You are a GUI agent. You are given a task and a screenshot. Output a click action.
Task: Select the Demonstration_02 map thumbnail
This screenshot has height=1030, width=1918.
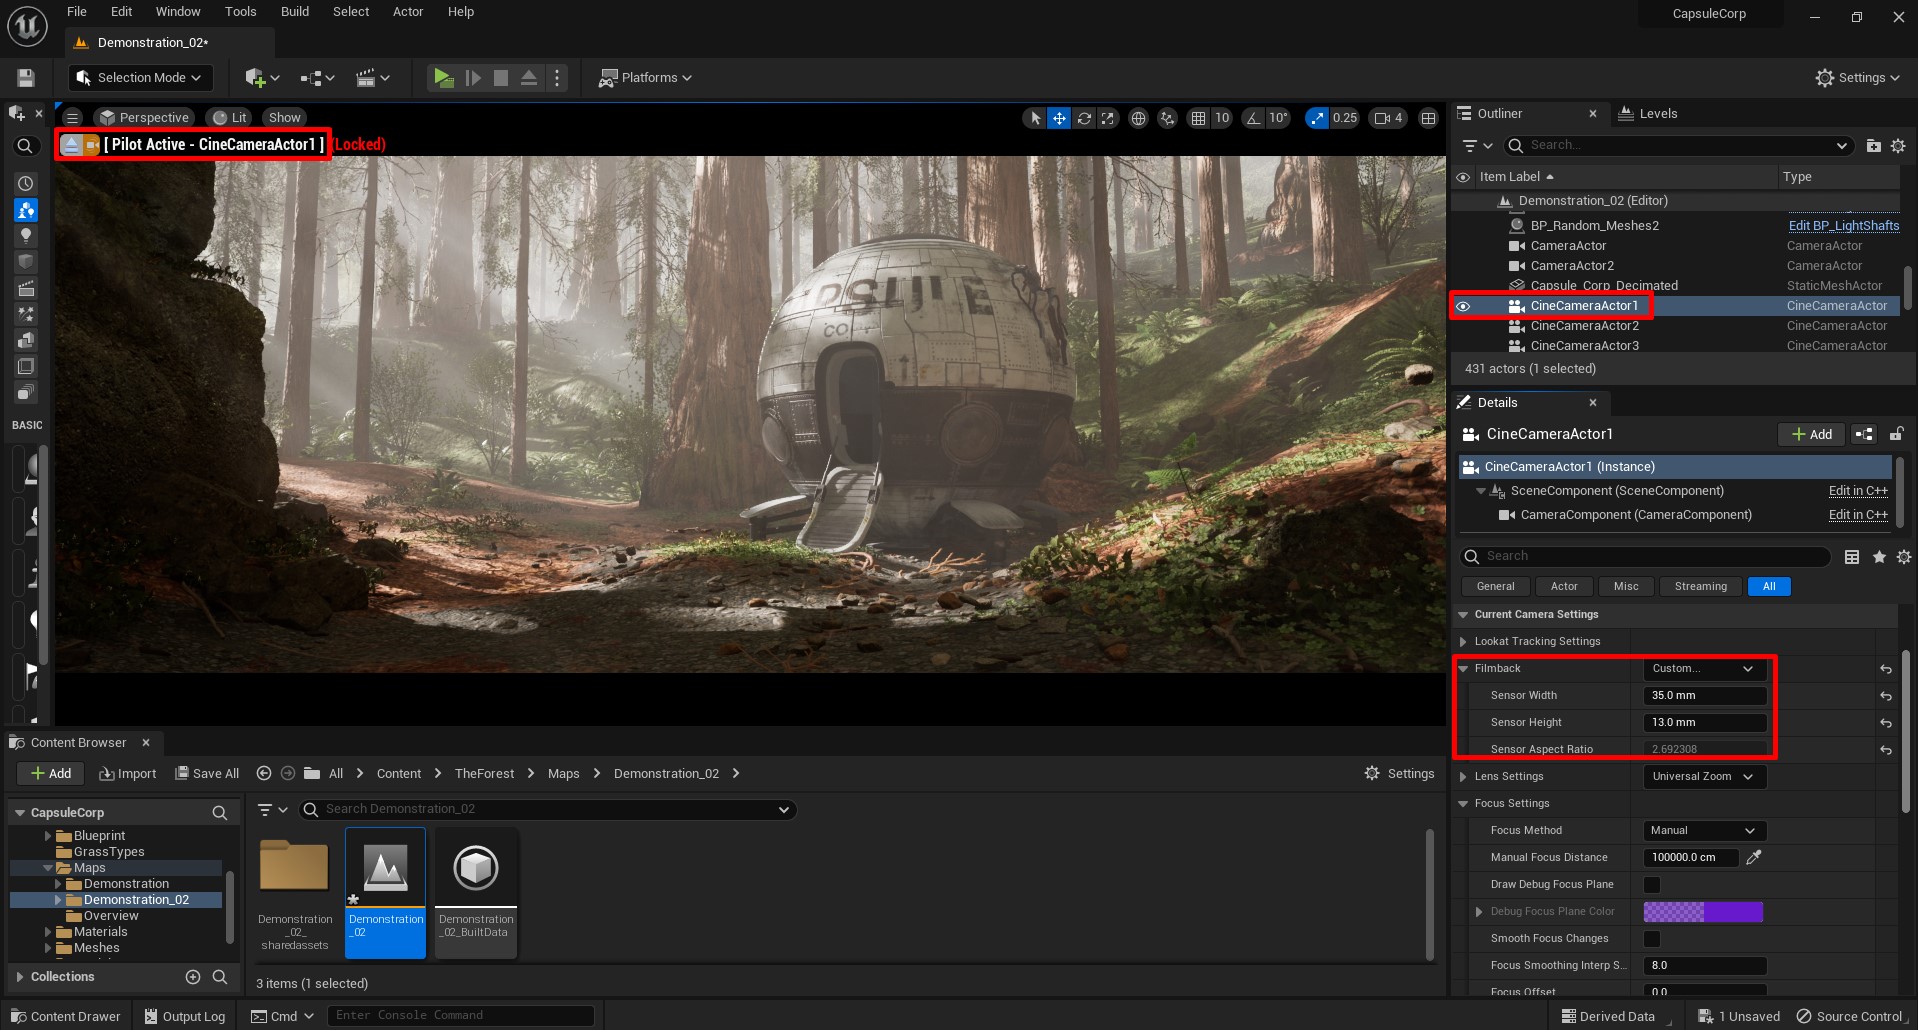coord(385,868)
